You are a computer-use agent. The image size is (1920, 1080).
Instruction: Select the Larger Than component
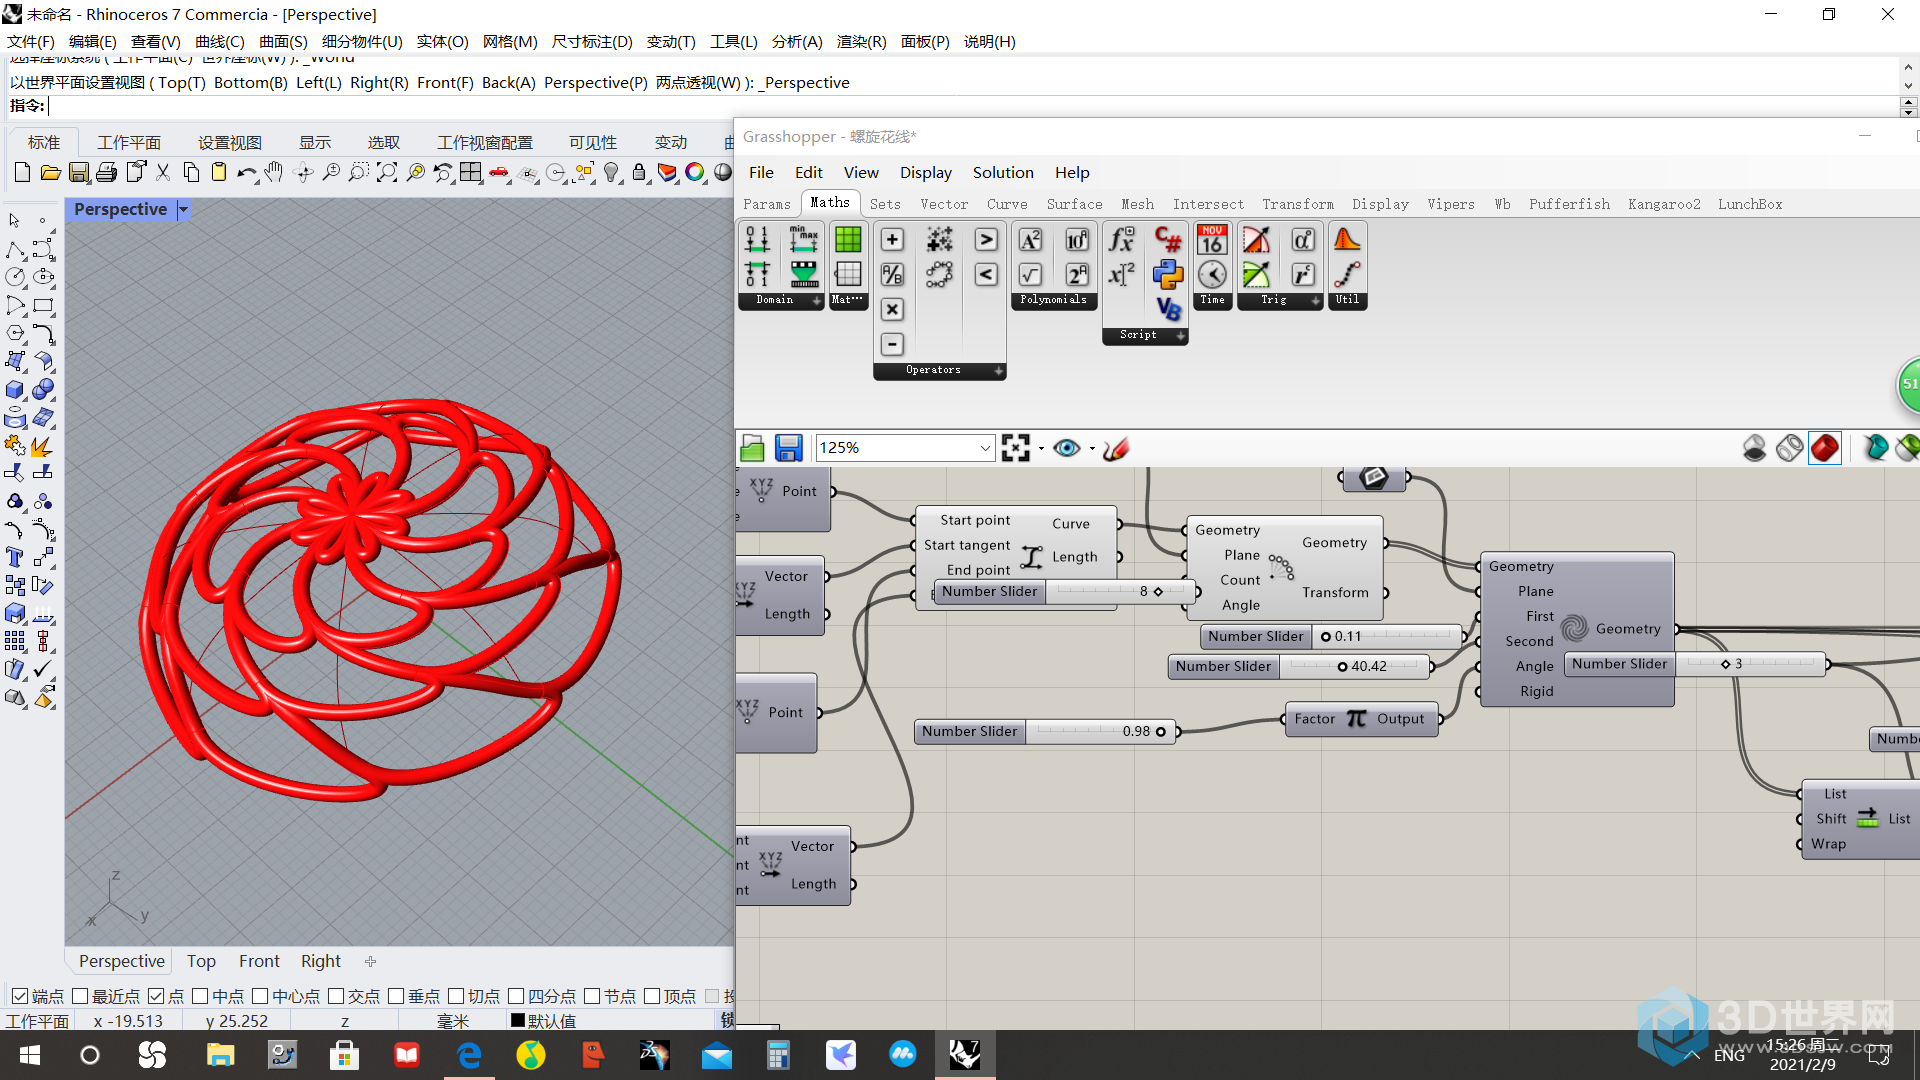point(986,240)
